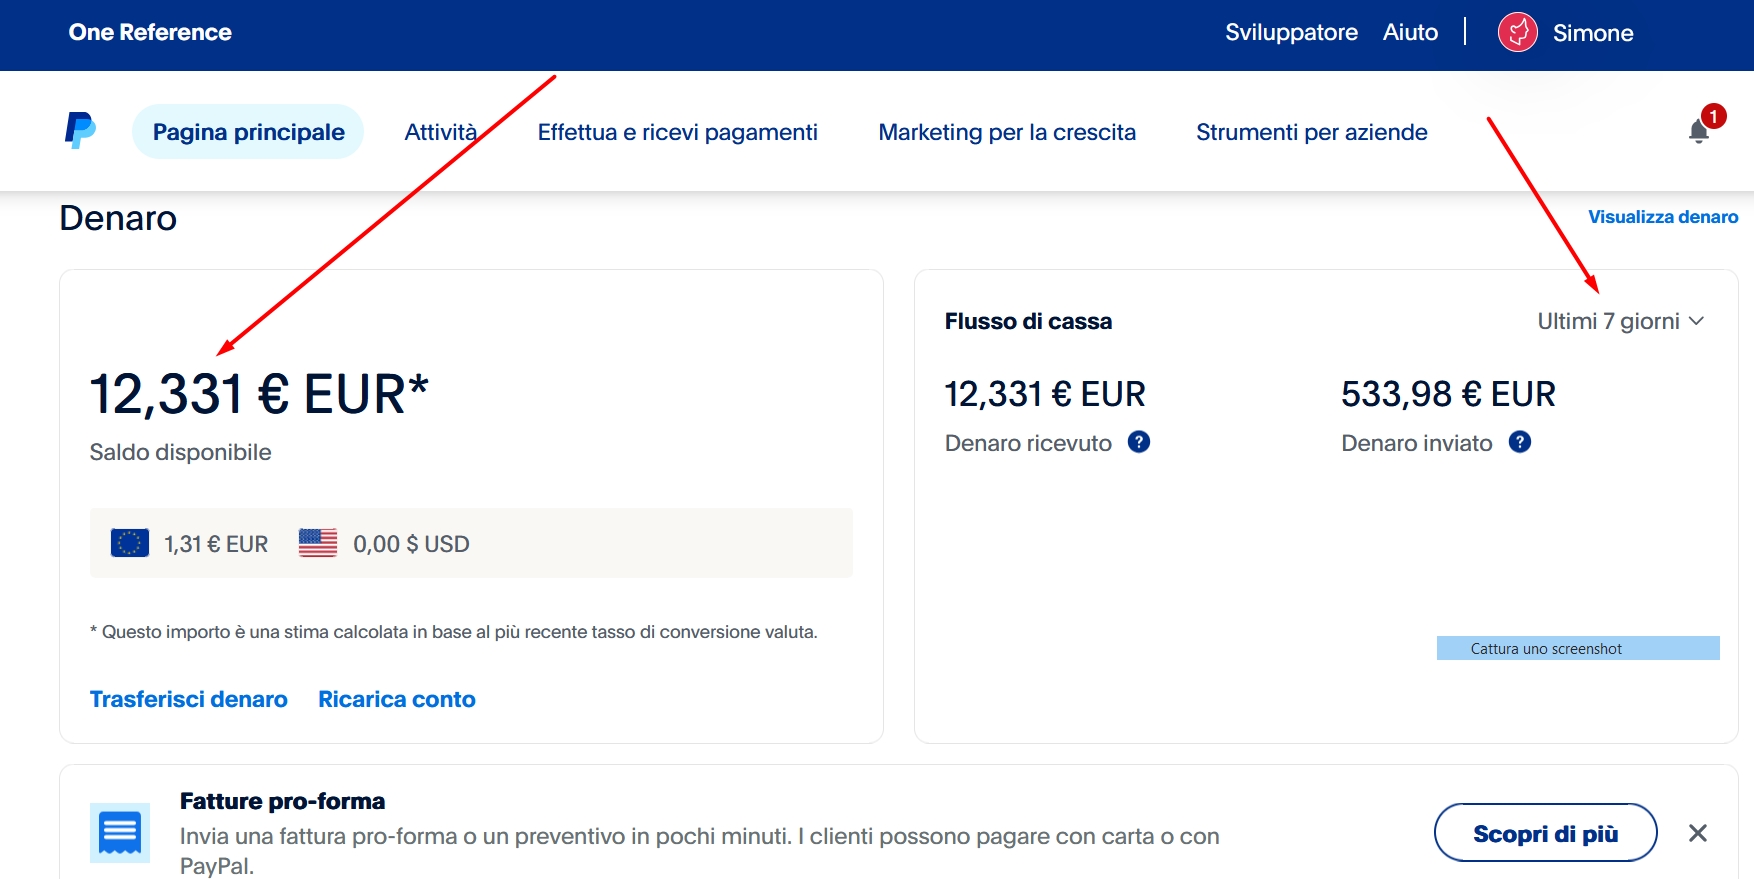The image size is (1754, 879).
Task: Open the Visualizza denaro link
Action: [1662, 217]
